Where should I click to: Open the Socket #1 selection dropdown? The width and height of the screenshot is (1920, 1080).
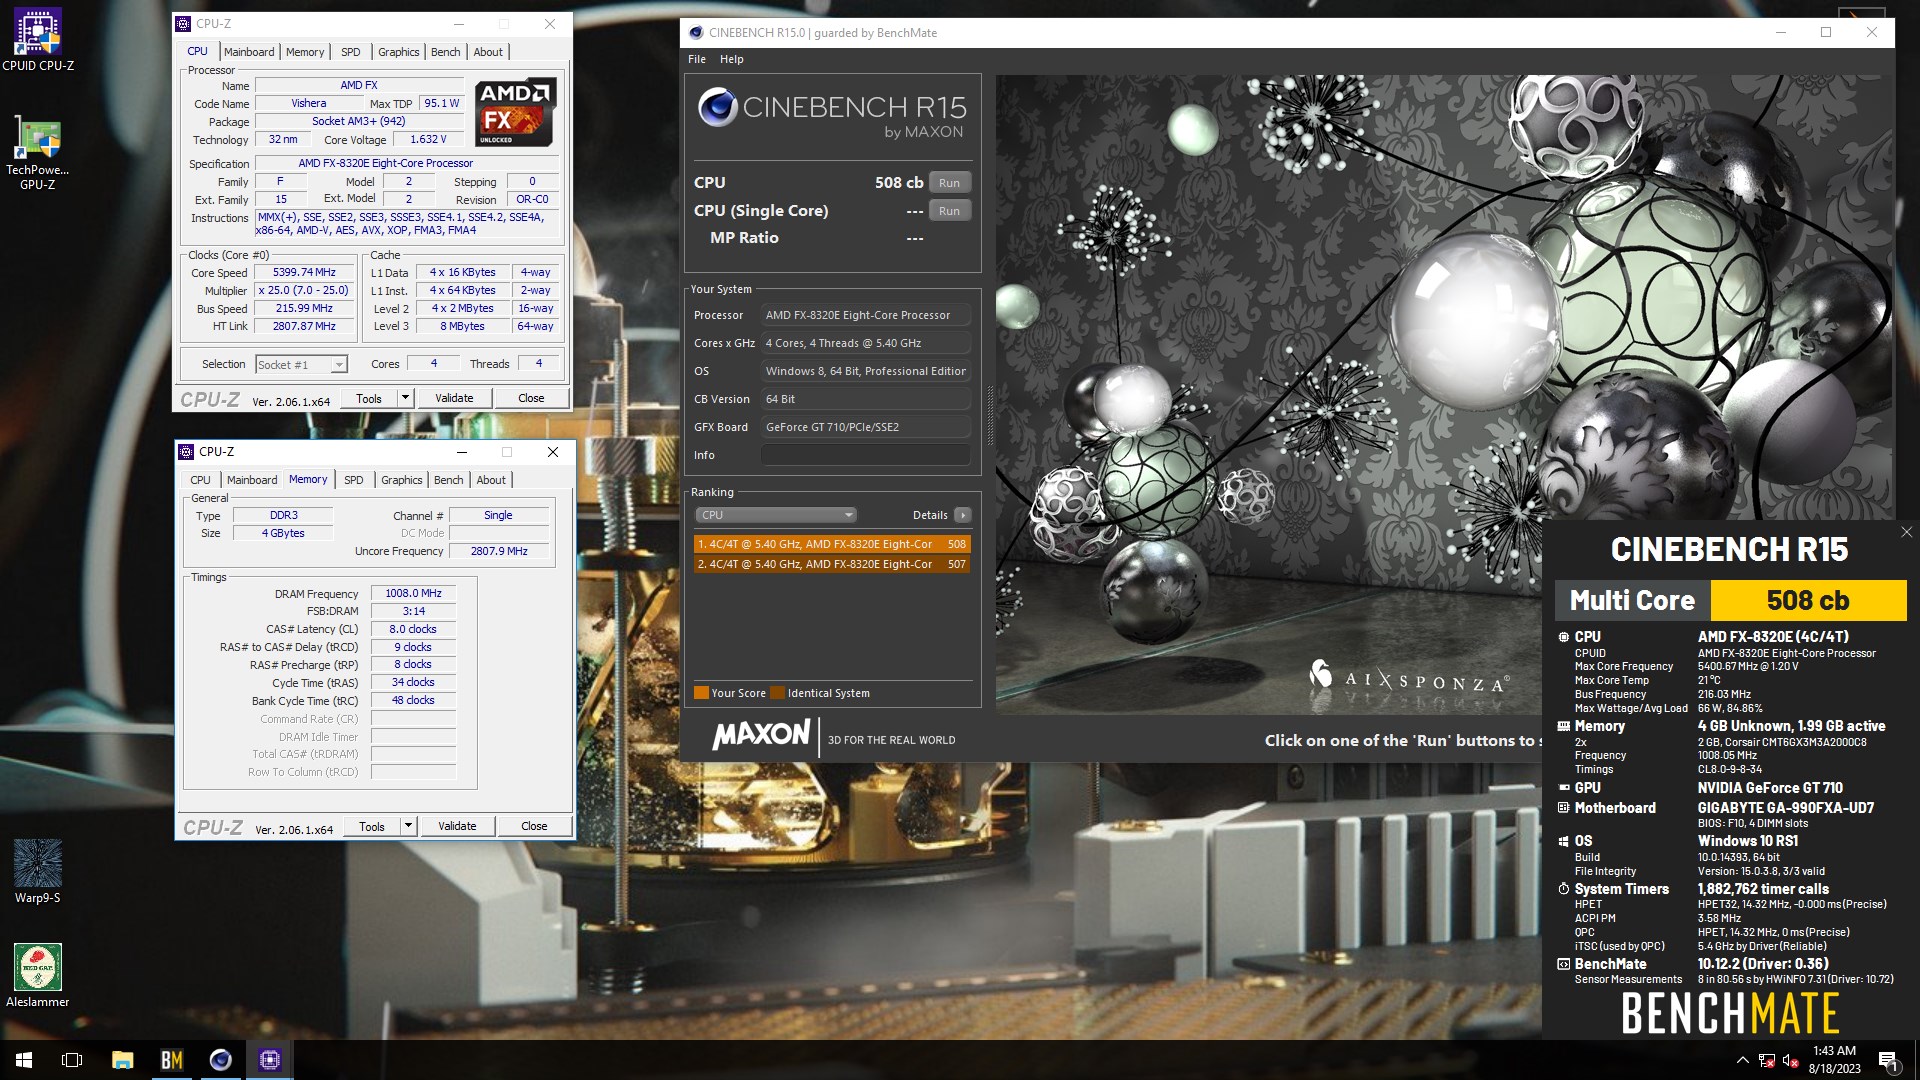(301, 365)
